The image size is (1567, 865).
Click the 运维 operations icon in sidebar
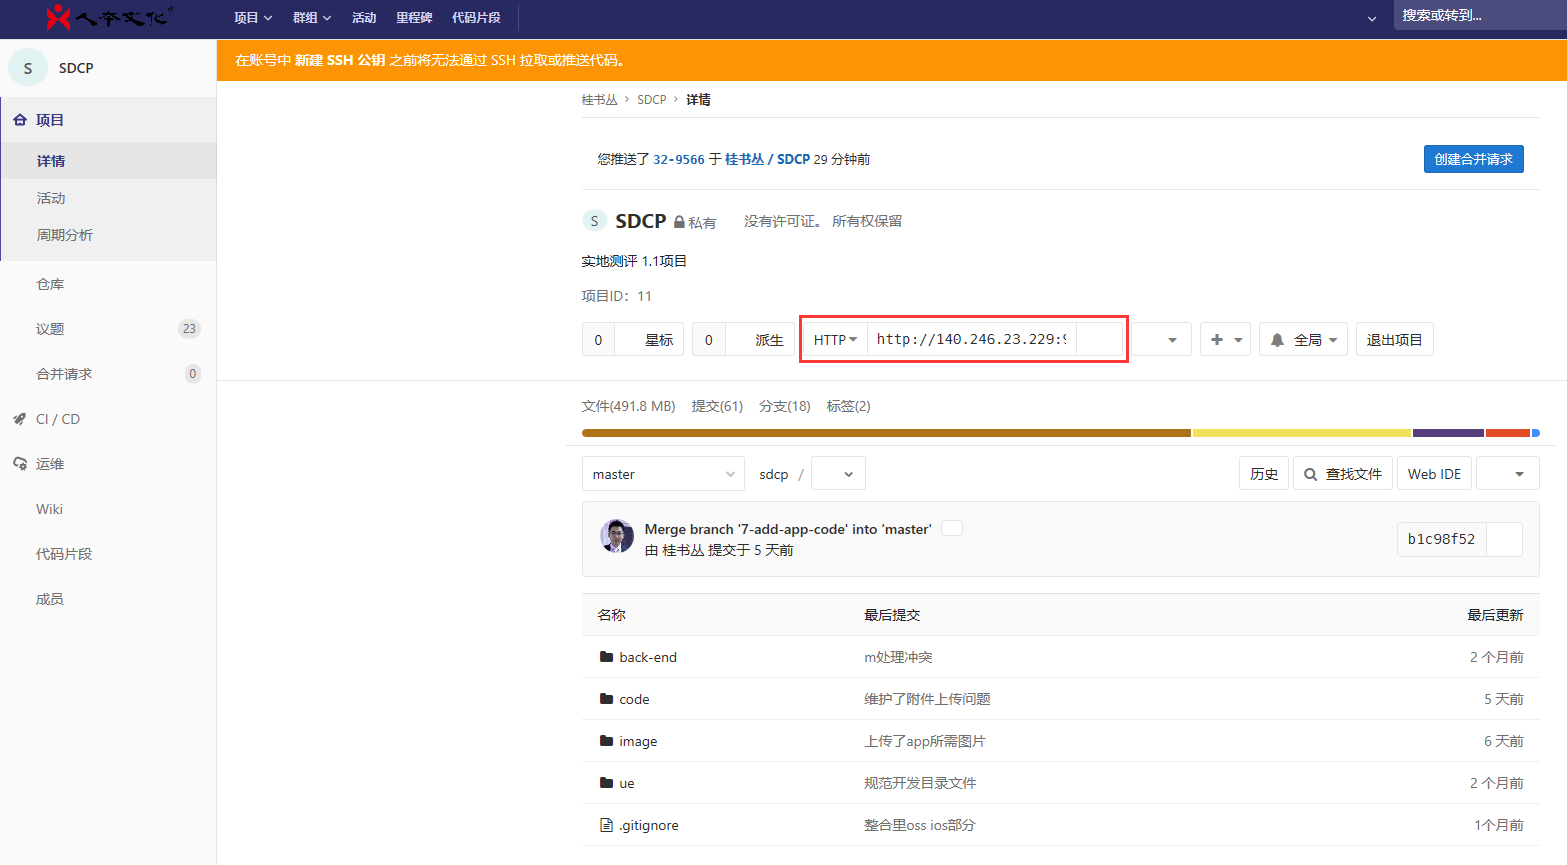[x=19, y=464]
